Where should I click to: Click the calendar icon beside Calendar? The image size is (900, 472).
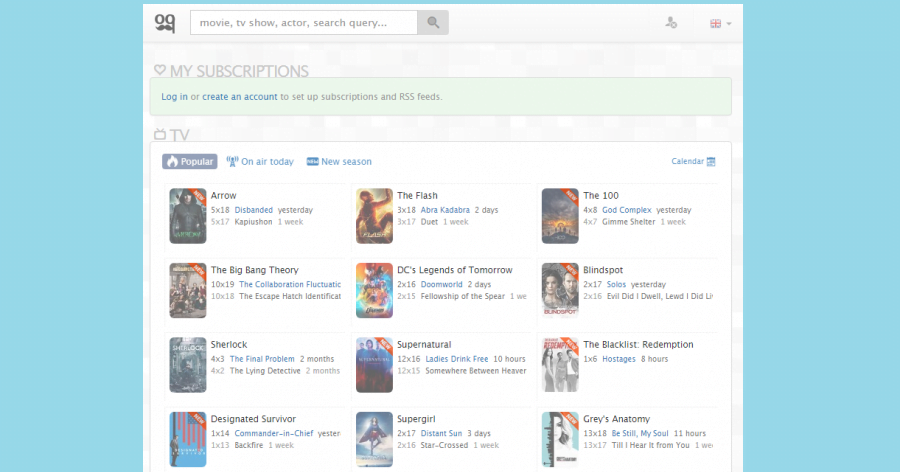pyautogui.click(x=711, y=161)
